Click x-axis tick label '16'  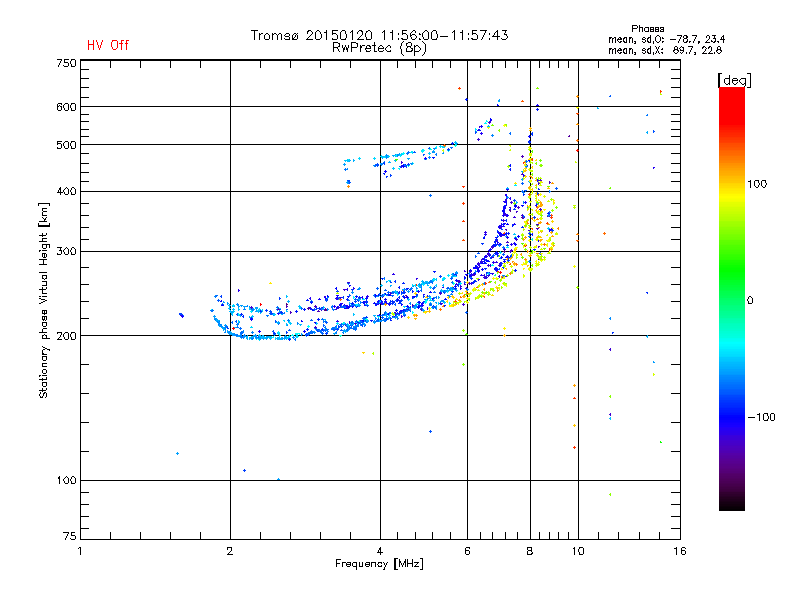(x=680, y=551)
